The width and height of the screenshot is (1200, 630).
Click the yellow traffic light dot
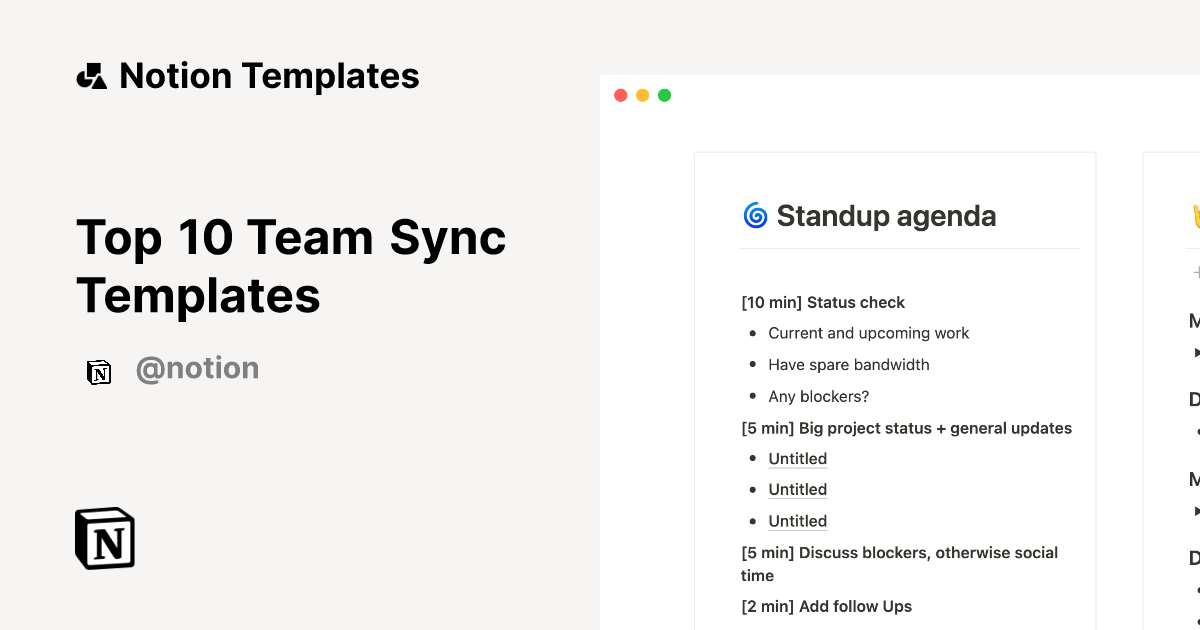642,94
